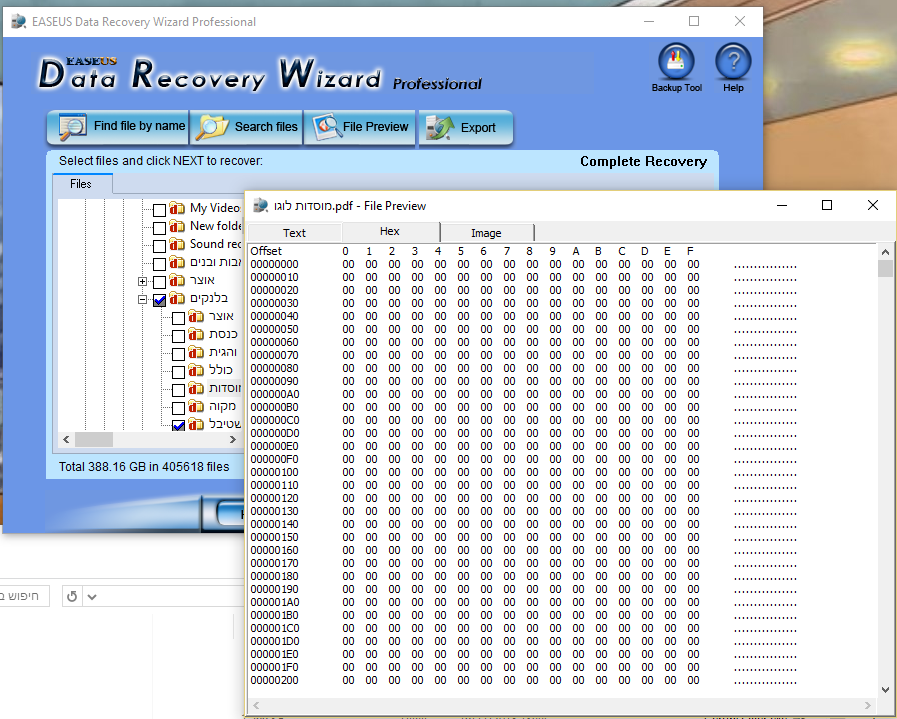897x719 pixels.
Task: Click the Explorer search field
Action: tap(24, 596)
